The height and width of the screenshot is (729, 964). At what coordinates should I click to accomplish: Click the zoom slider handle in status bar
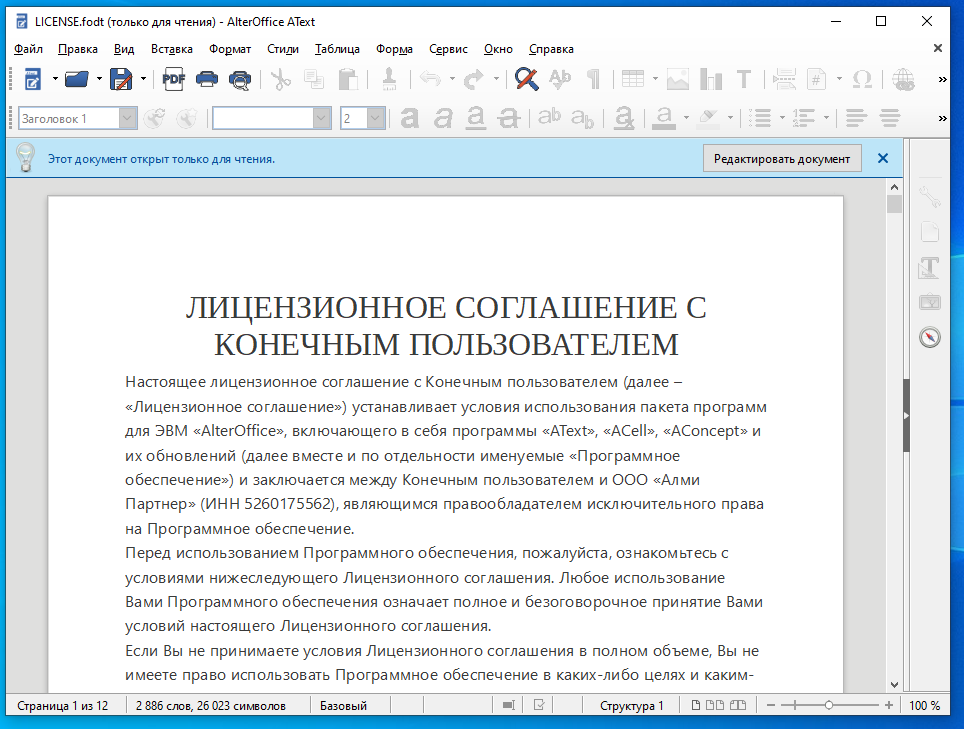point(828,706)
